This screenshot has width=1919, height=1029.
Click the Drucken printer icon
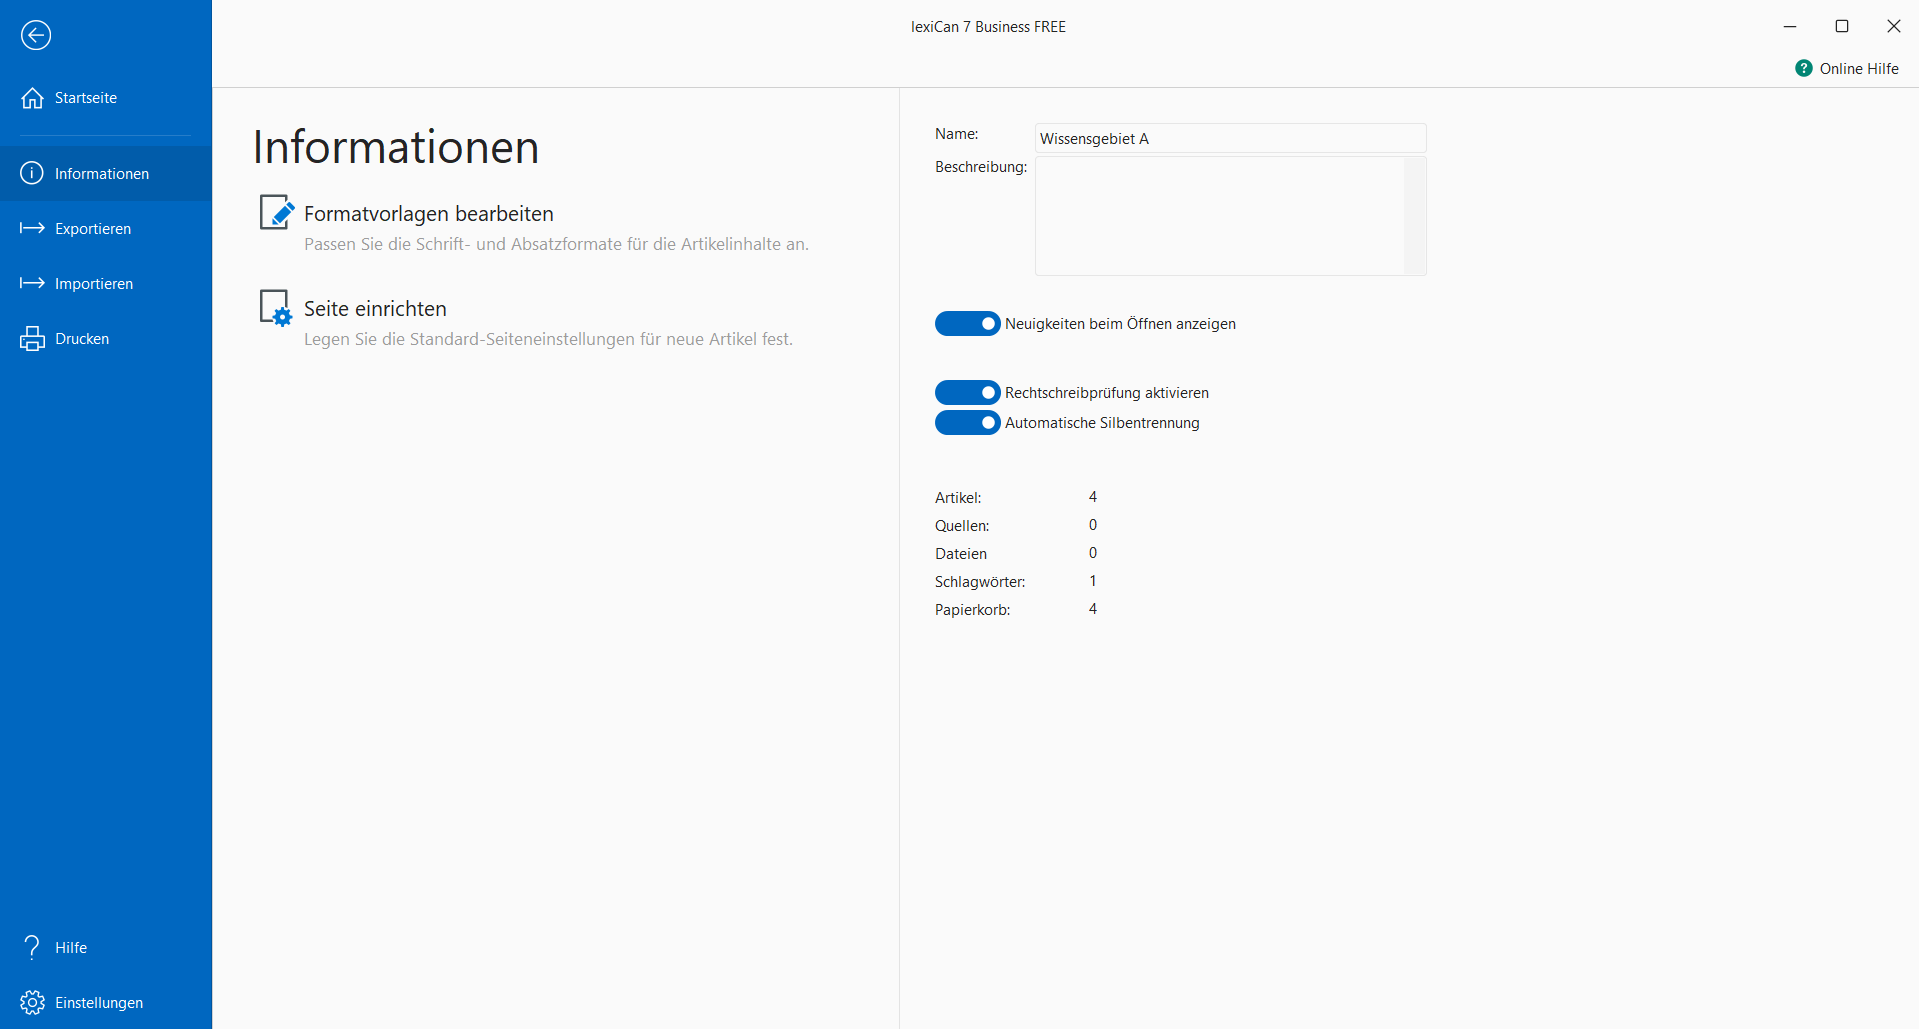pos(32,339)
